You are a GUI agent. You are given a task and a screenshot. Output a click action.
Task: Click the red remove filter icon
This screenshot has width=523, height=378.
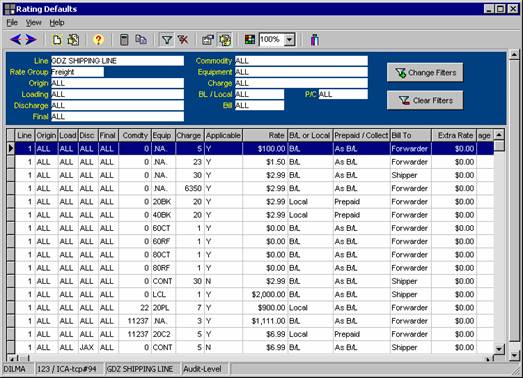point(183,40)
